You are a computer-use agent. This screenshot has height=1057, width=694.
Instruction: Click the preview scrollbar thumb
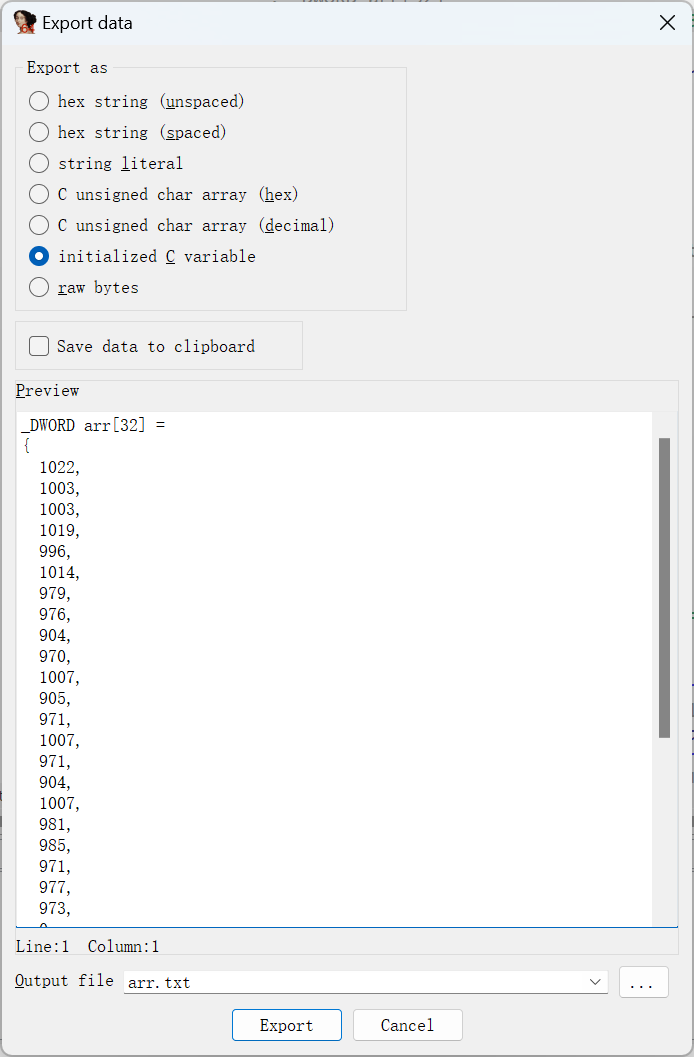tap(664, 588)
